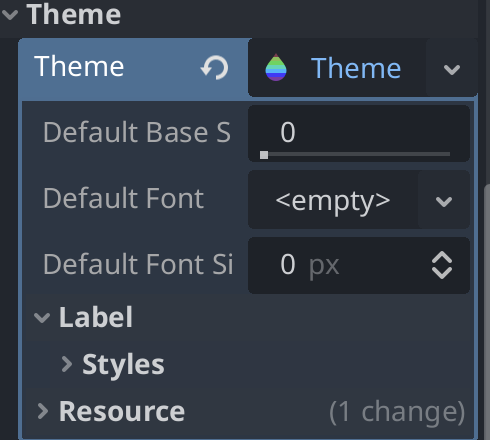Click the Label group heading

(96, 317)
